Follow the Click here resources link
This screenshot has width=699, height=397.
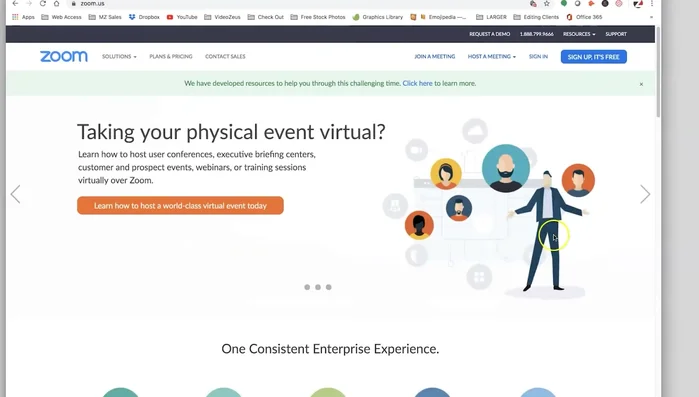[417, 83]
